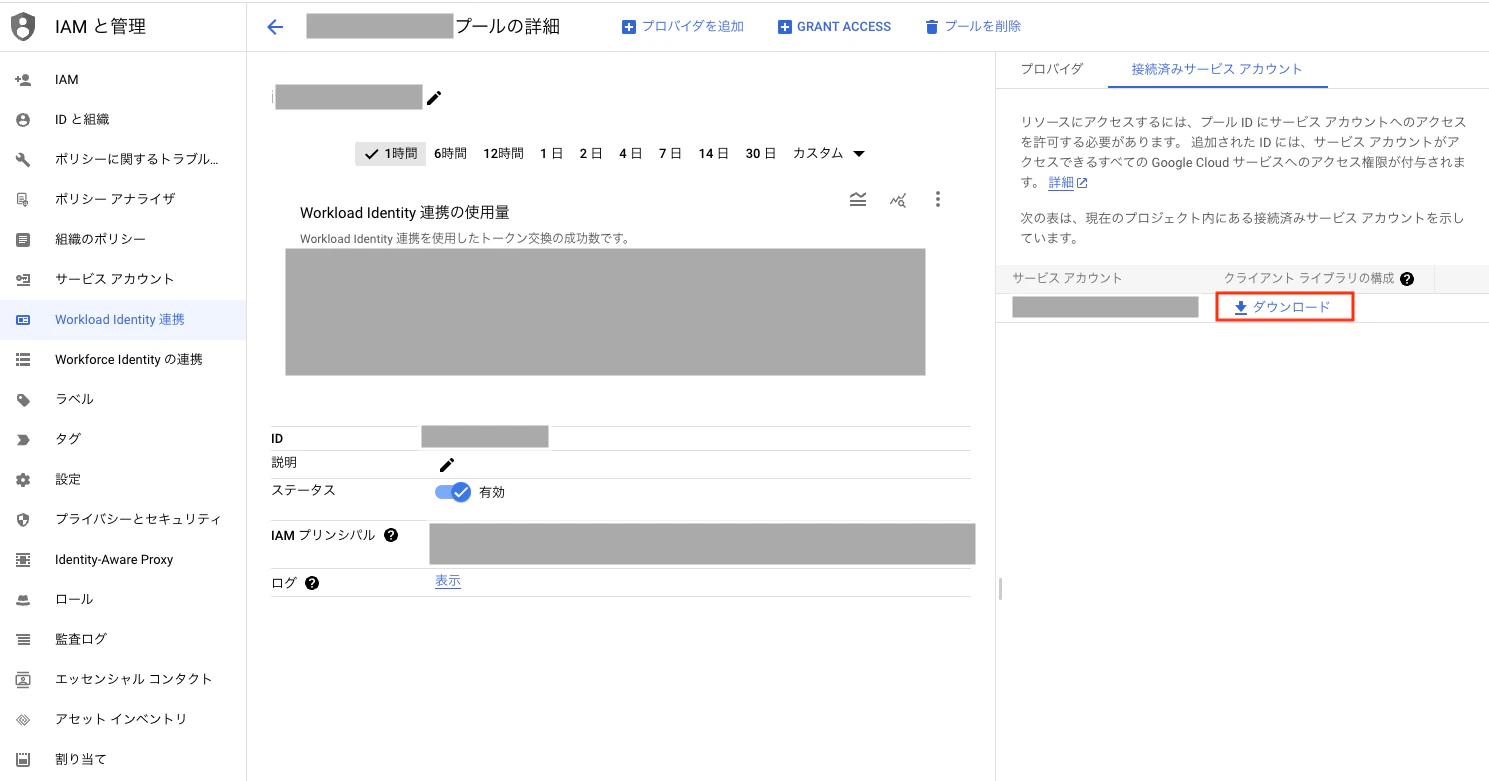Click the 組織のポリシー list icon

point(23,239)
